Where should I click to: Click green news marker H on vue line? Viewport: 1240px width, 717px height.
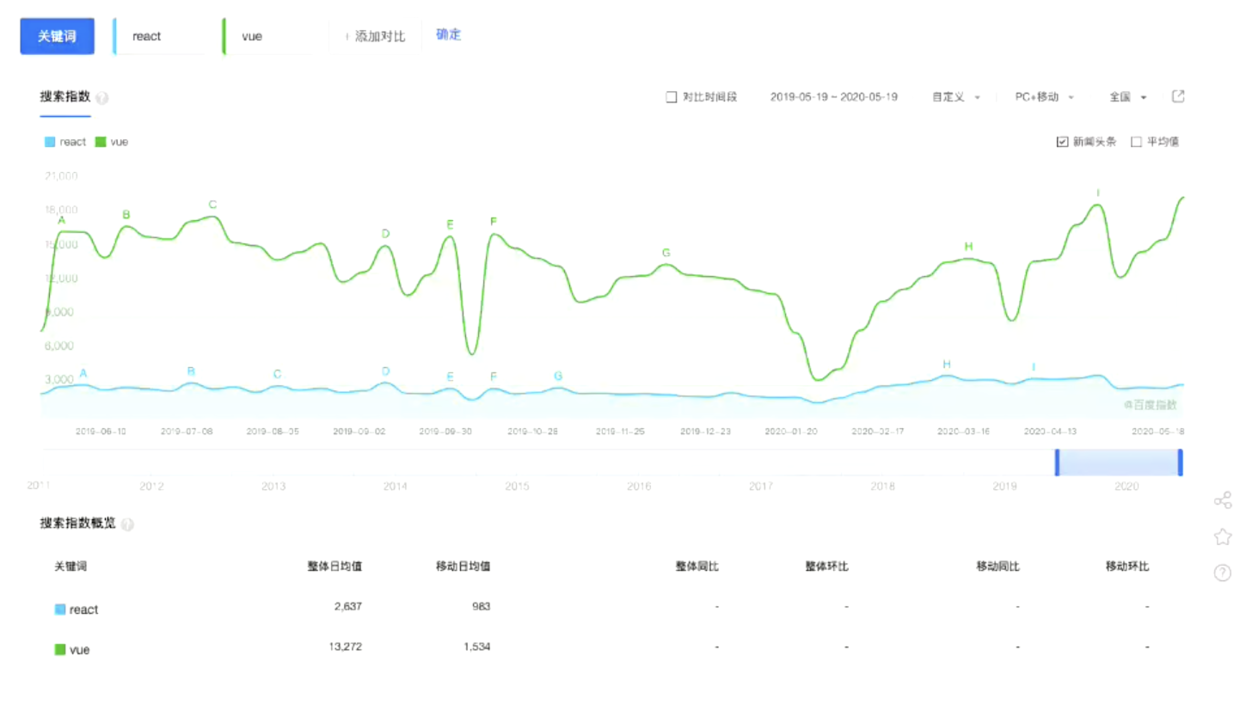point(968,247)
